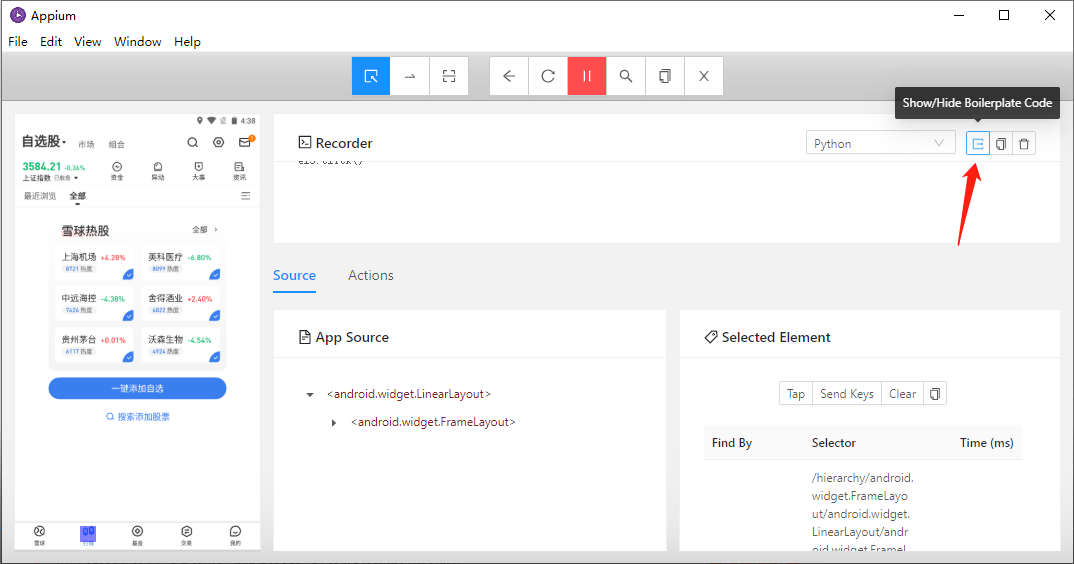Switch to the Actions tab
Screen dimensions: 1074x564
click(x=371, y=275)
